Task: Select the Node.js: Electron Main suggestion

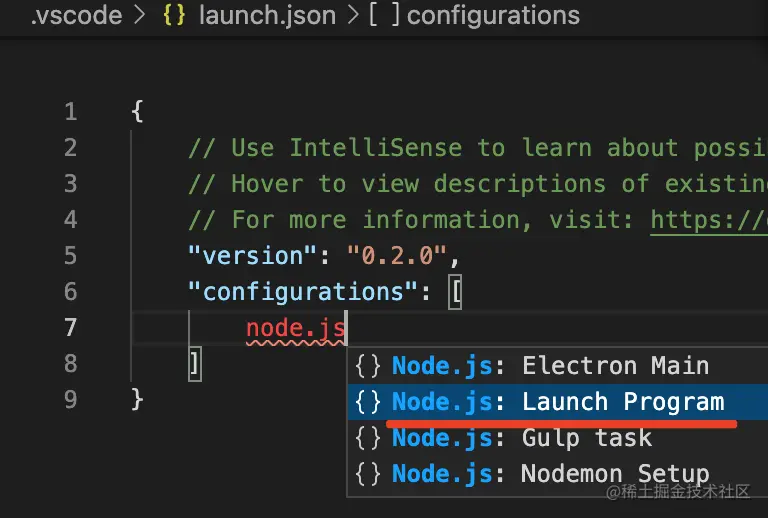Action: coord(557,366)
